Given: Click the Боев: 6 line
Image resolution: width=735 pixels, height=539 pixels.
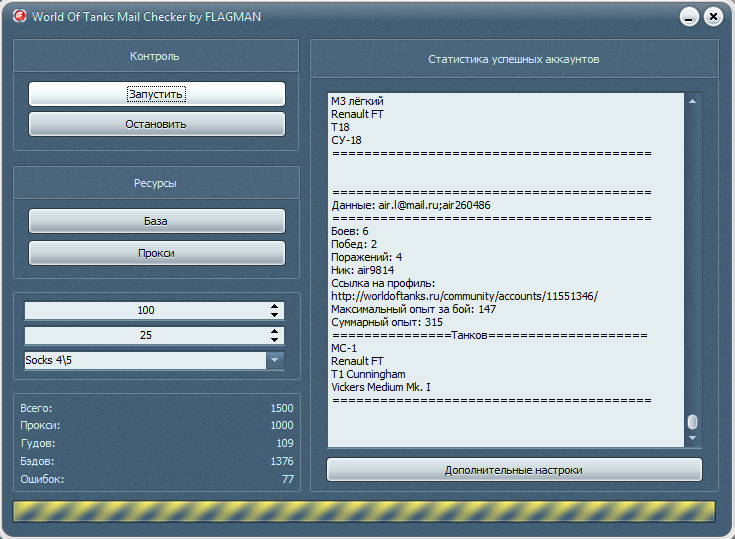Looking at the screenshot, I should [x=350, y=231].
